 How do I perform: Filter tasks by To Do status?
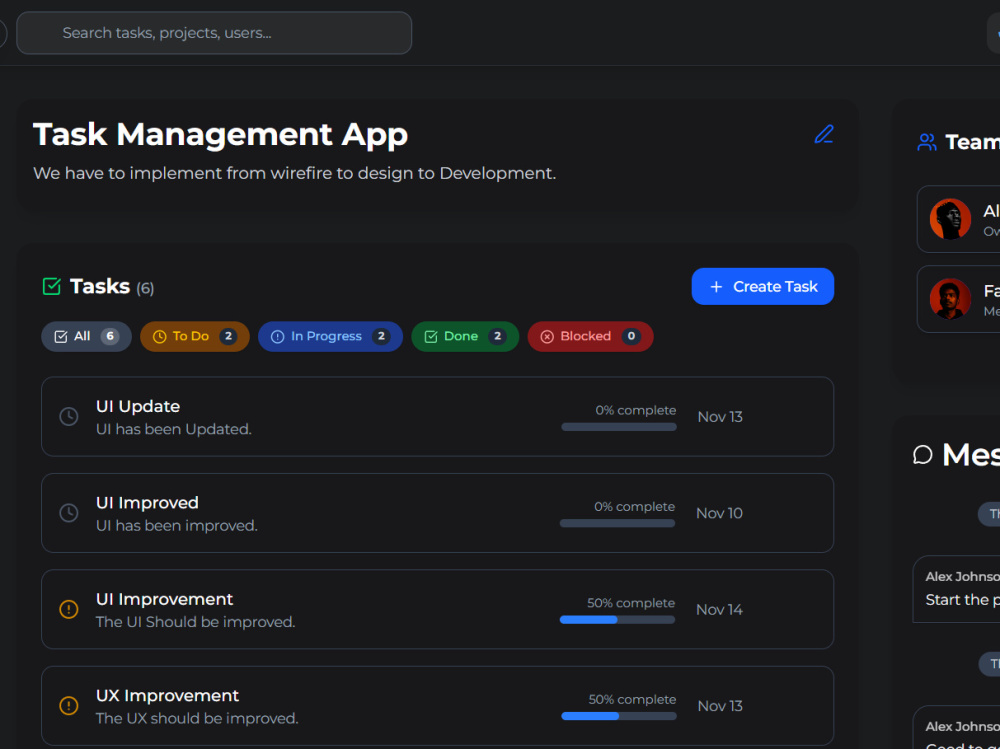click(195, 336)
